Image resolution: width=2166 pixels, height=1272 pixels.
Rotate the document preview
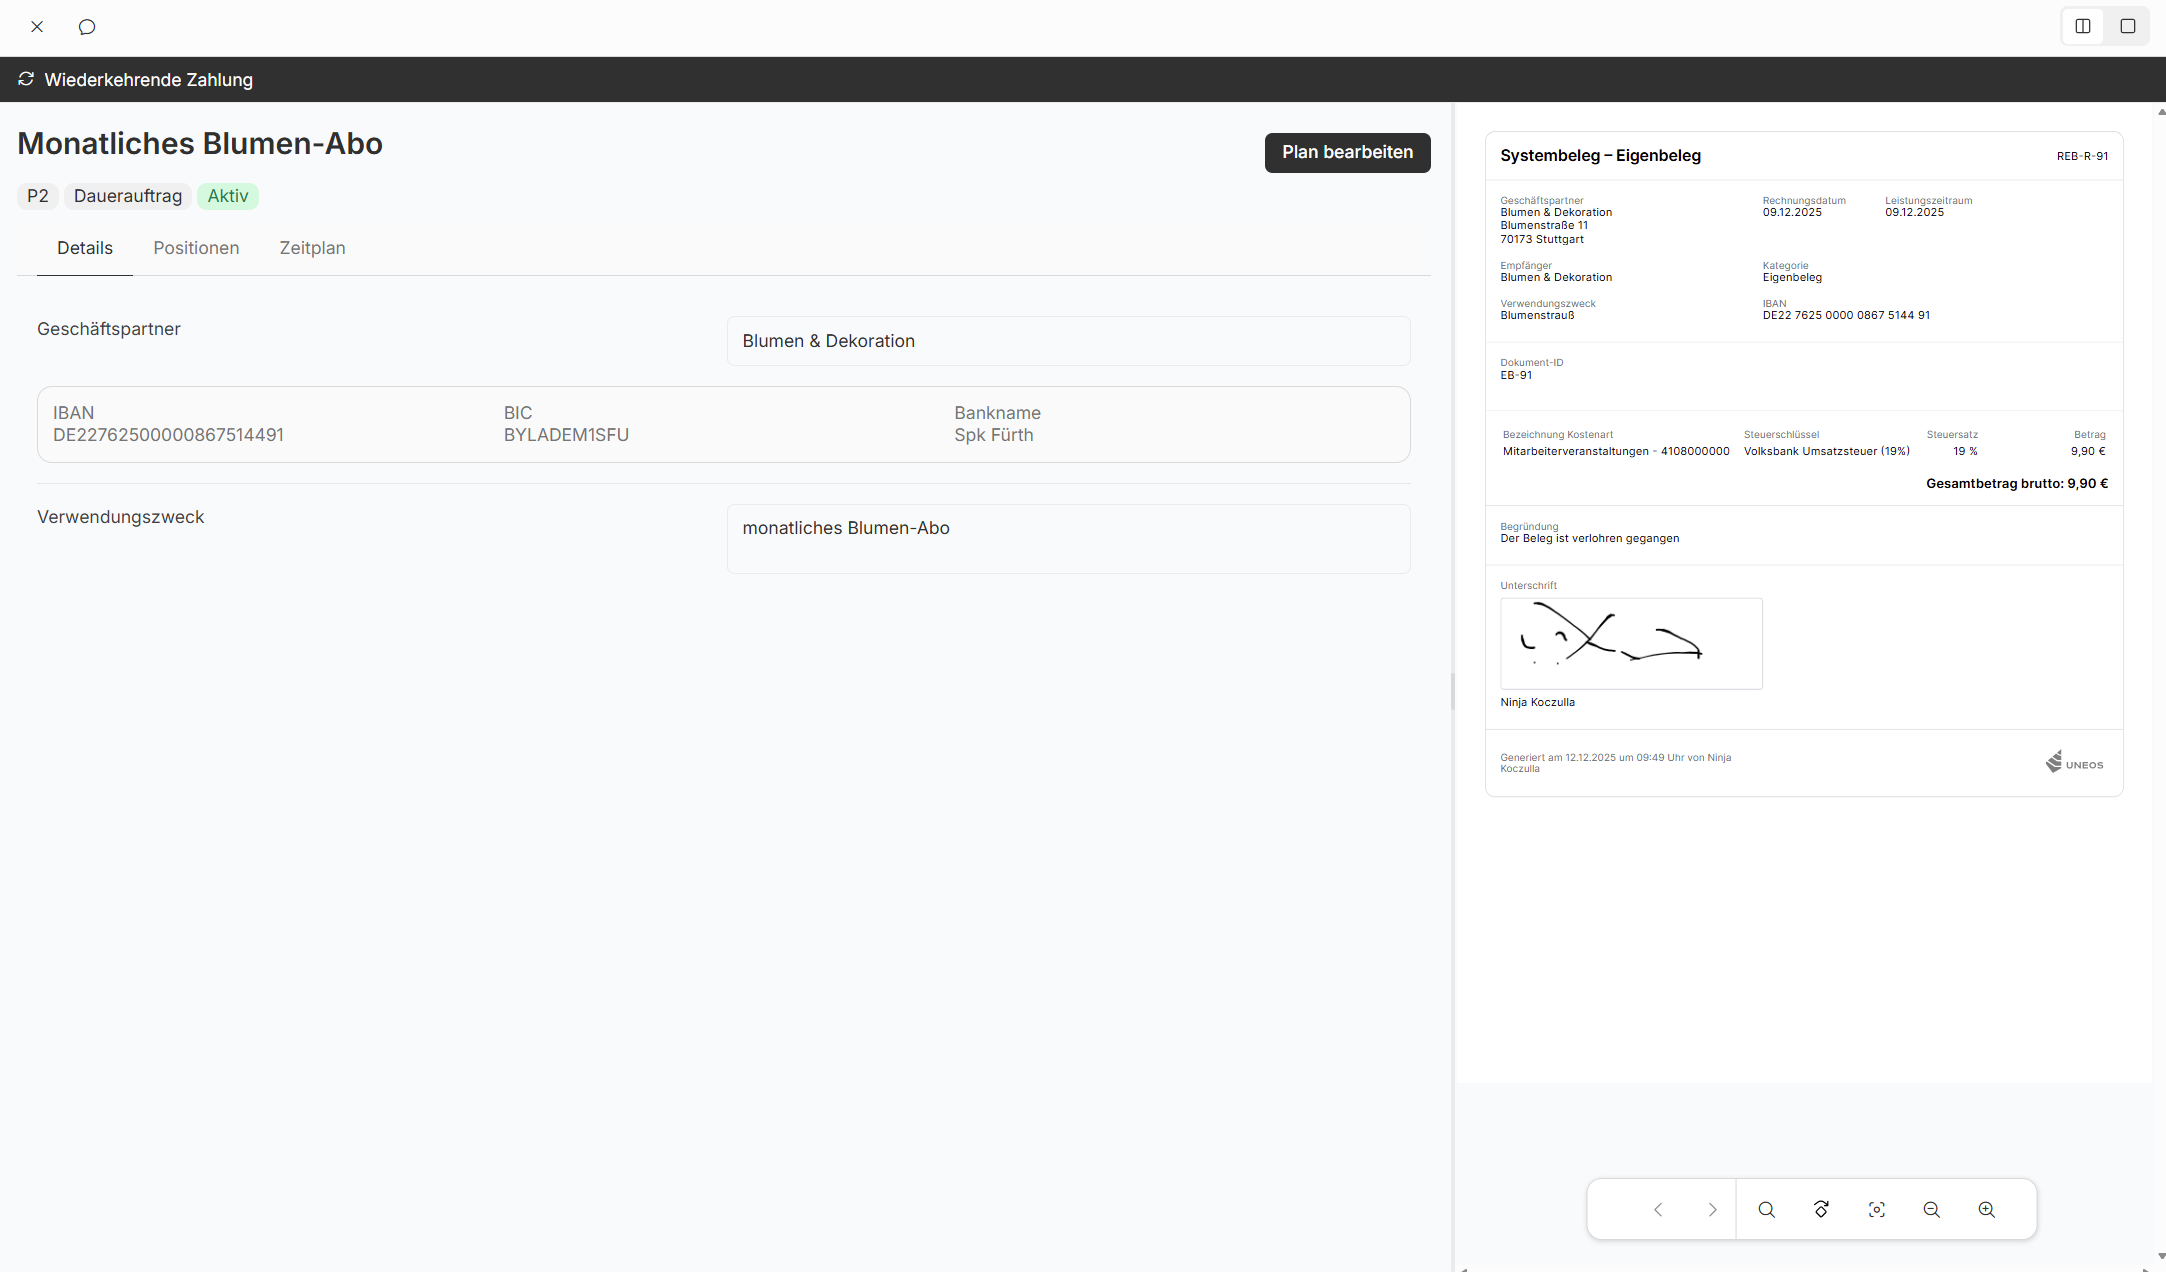[1822, 1210]
